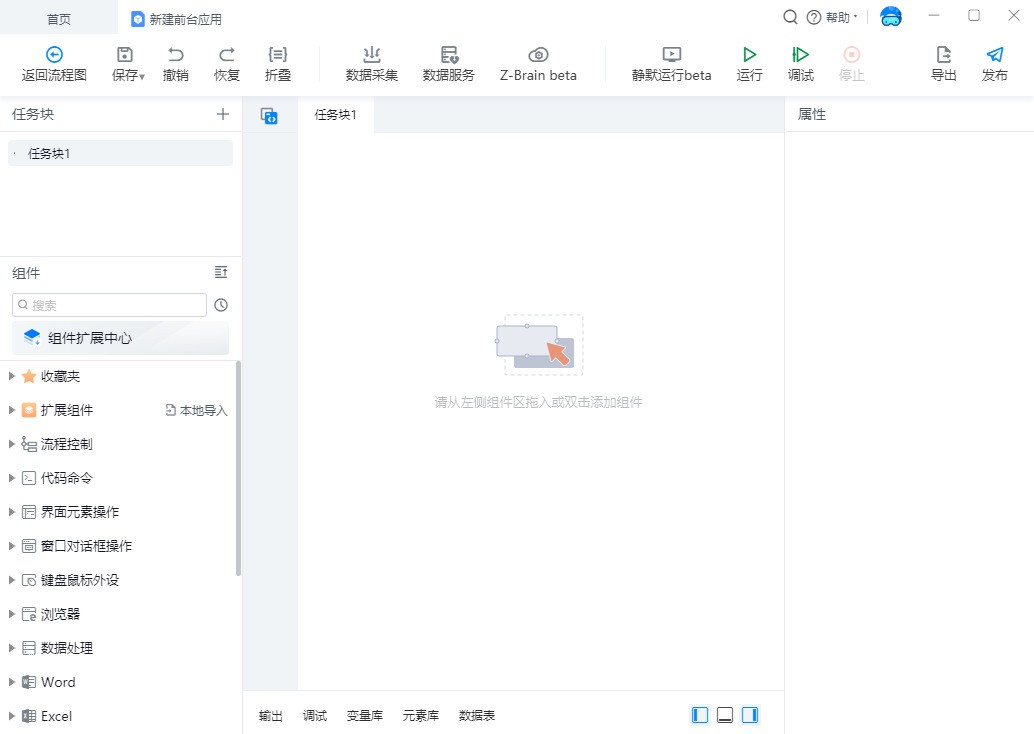Image resolution: width=1034 pixels, height=734 pixels.
Task: Toggle the bottom panel layout button
Action: (725, 715)
